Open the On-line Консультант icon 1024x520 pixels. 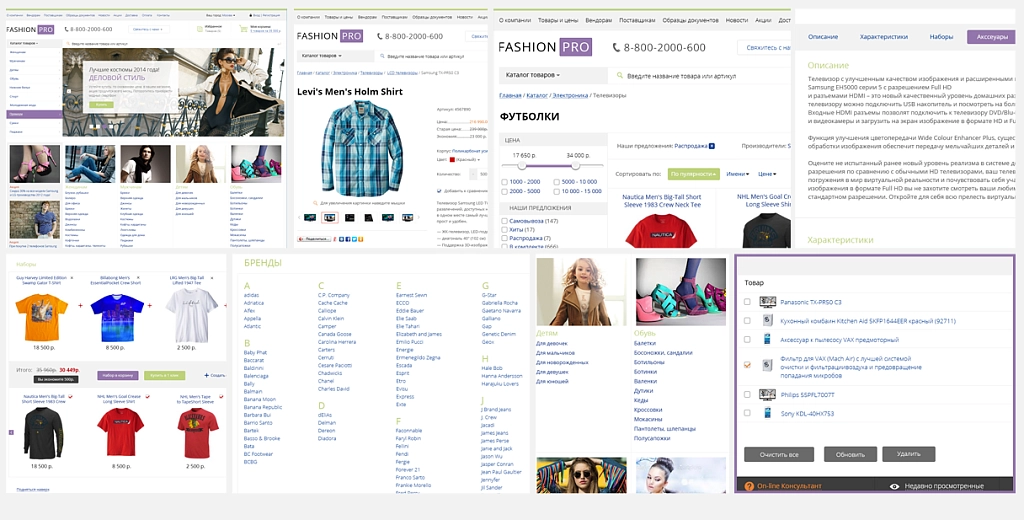pos(750,486)
